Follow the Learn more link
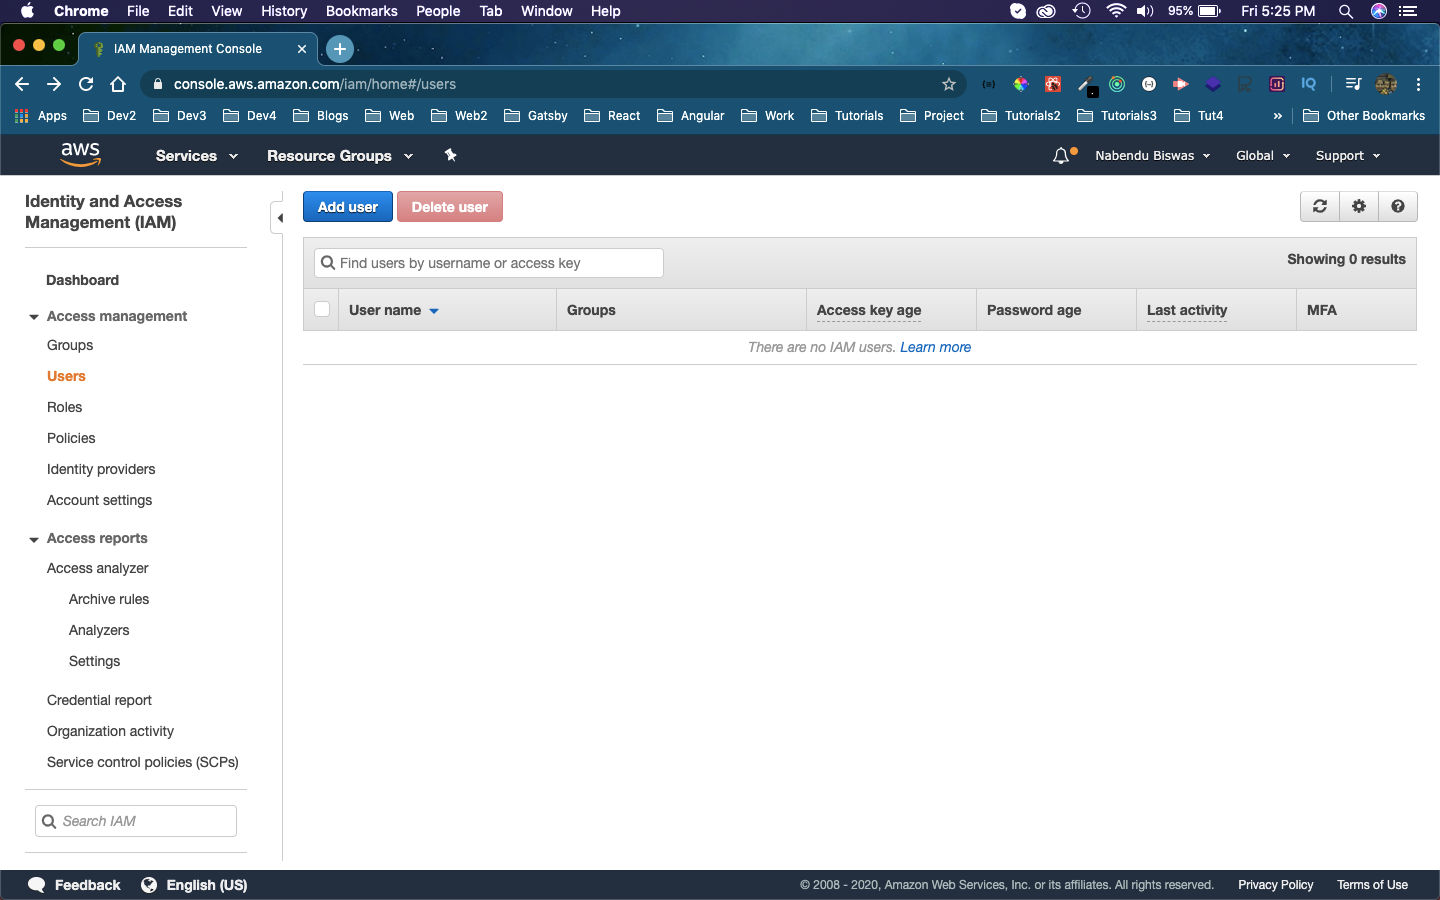Viewport: 1440px width, 900px height. coord(935,347)
